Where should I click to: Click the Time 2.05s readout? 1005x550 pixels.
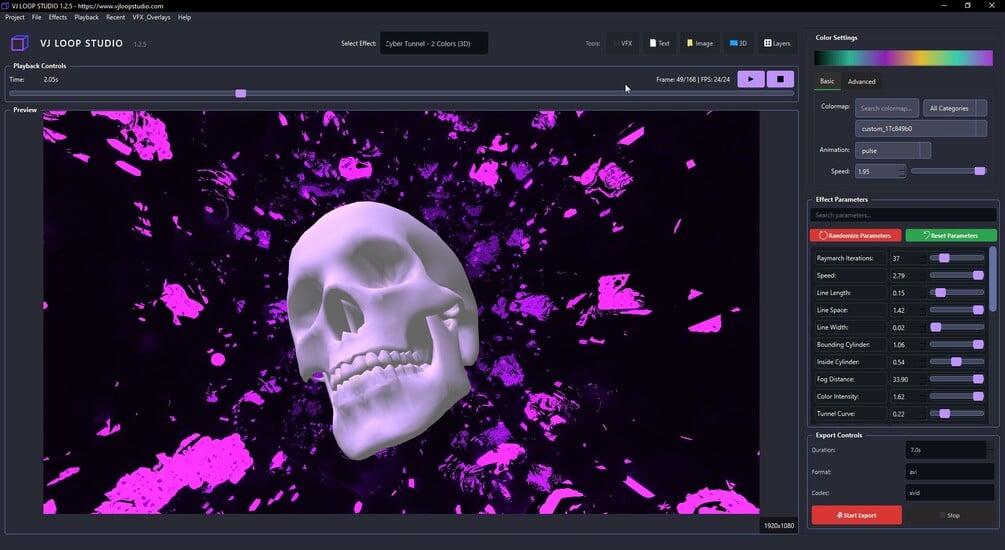pyautogui.click(x=51, y=79)
